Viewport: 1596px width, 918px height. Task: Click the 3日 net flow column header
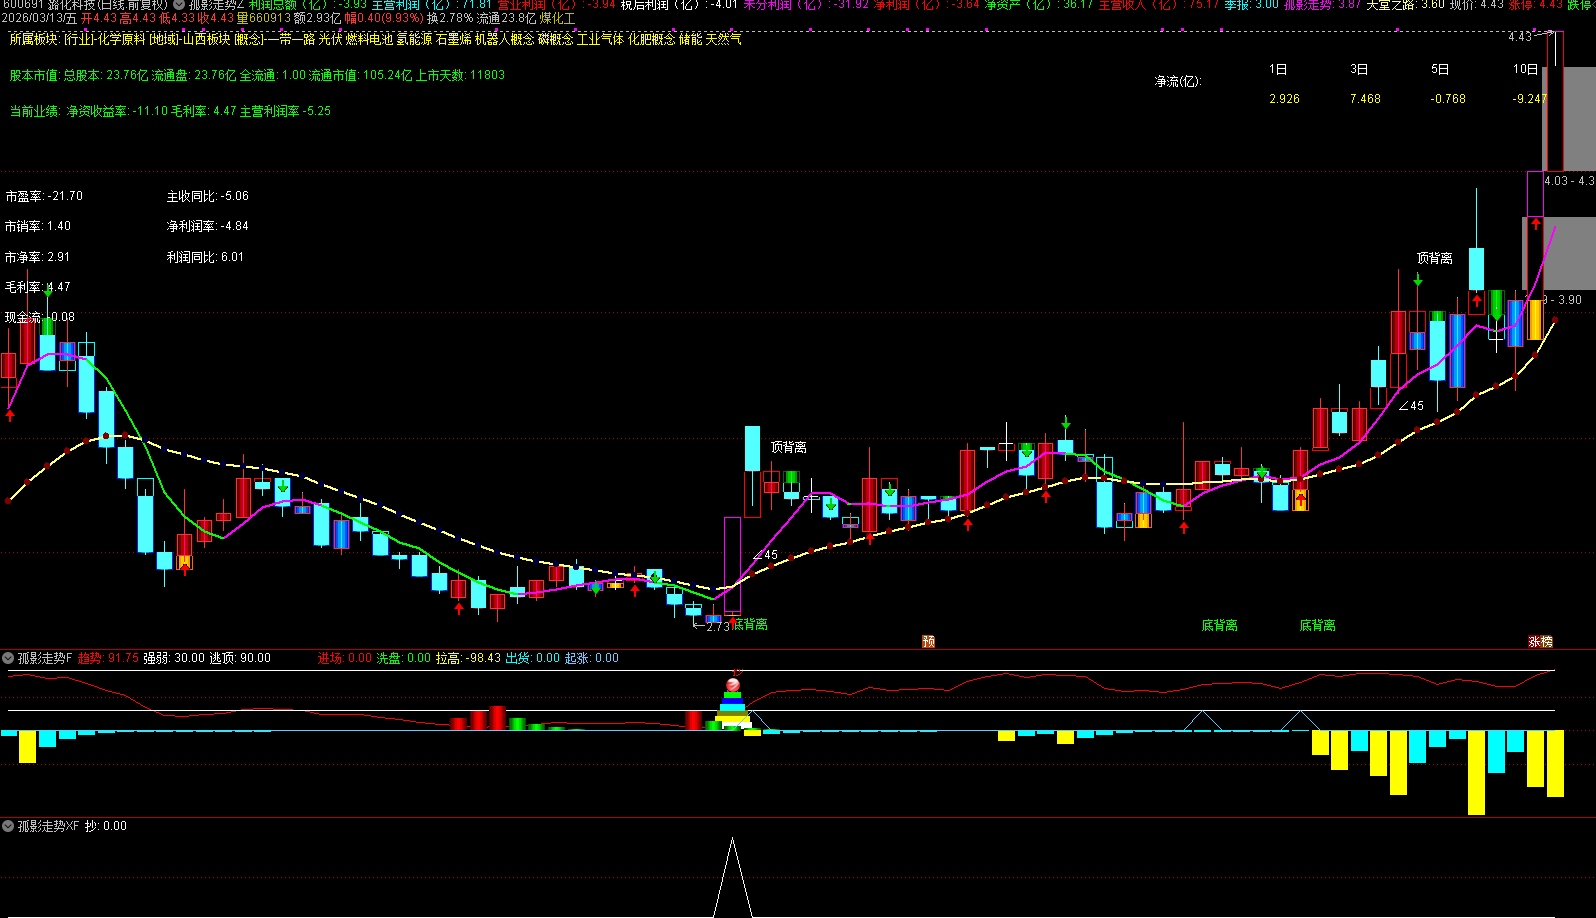[1359, 69]
